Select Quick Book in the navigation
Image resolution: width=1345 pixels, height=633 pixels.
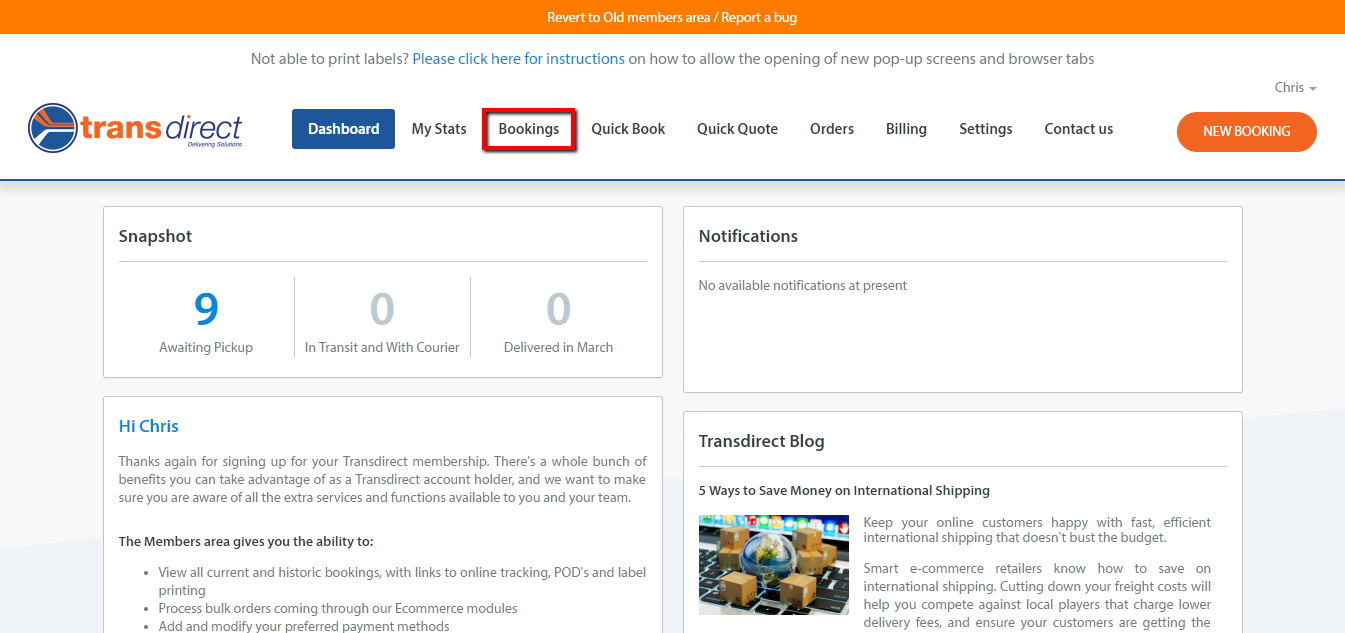tap(628, 129)
